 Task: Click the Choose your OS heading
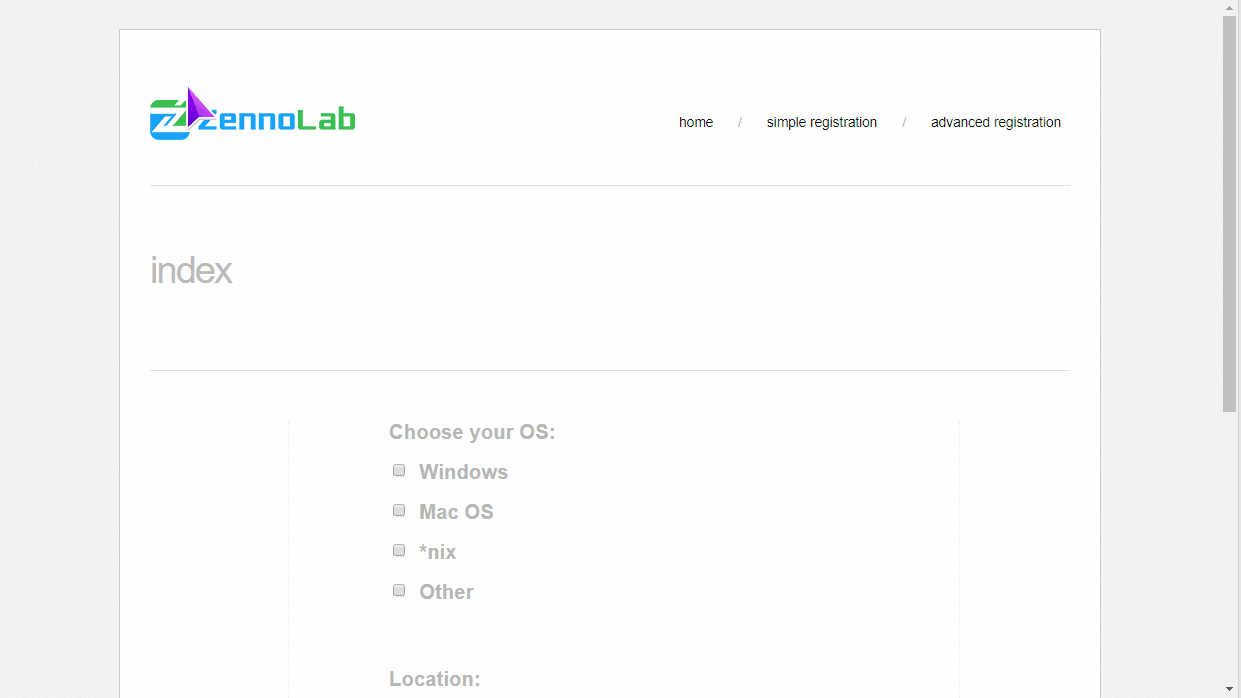coord(472,432)
